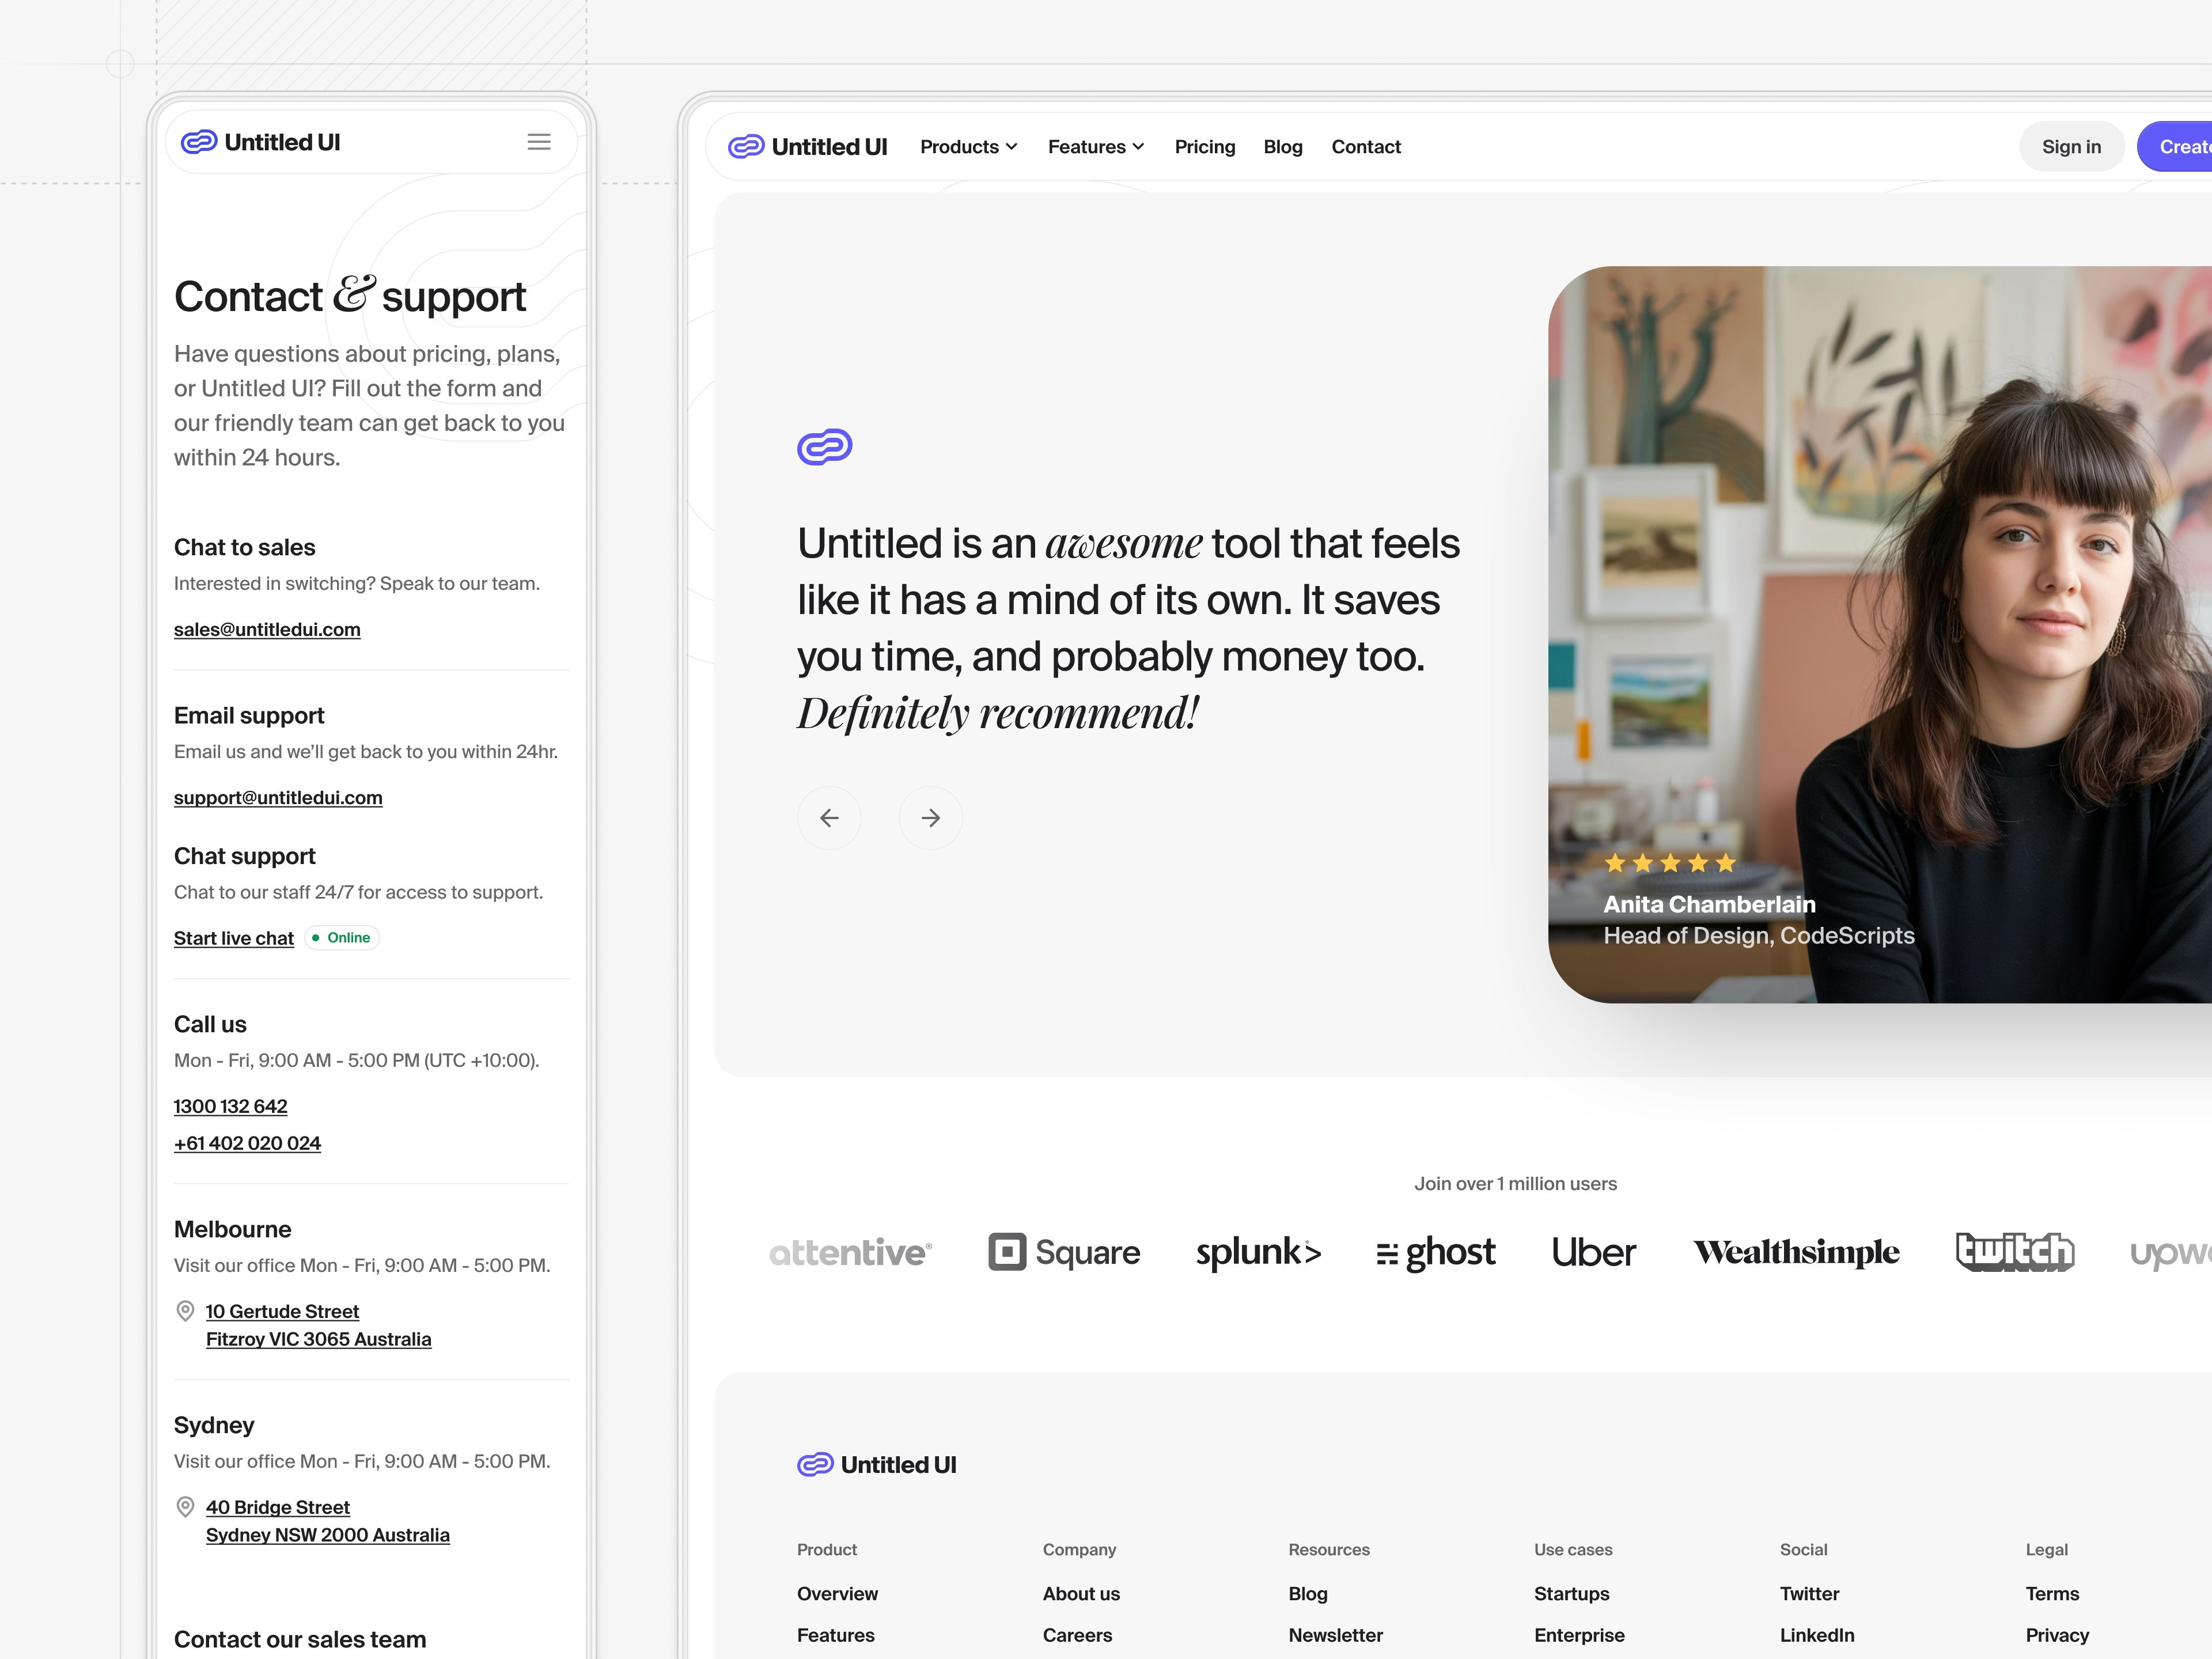Open the hamburger menu in the mobile mockup
Image resolution: width=2212 pixels, height=1659 pixels.
coord(539,142)
